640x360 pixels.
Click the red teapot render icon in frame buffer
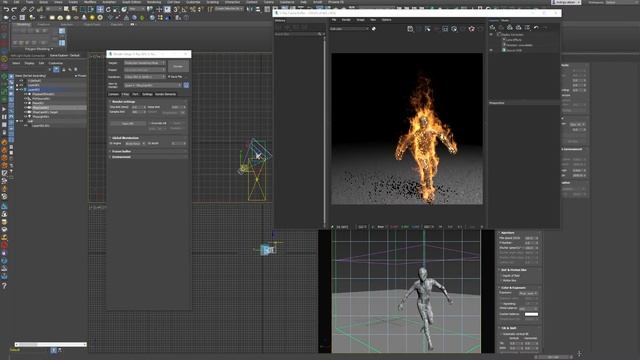coord(472,29)
